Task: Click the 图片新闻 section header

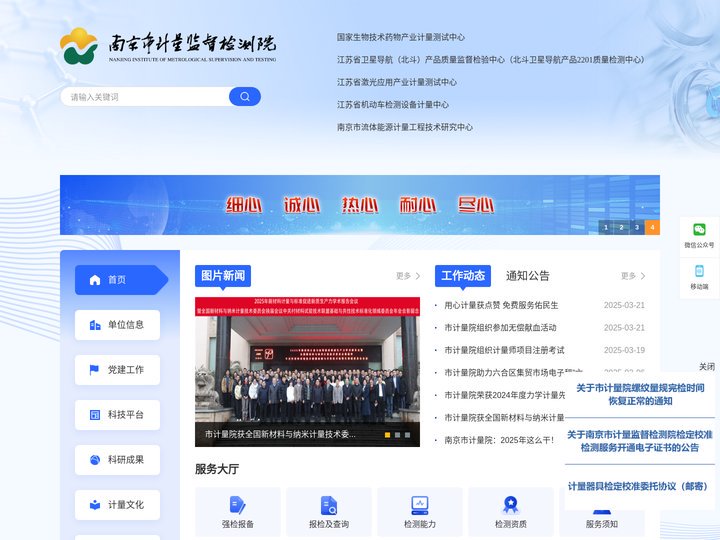Action: [223, 276]
